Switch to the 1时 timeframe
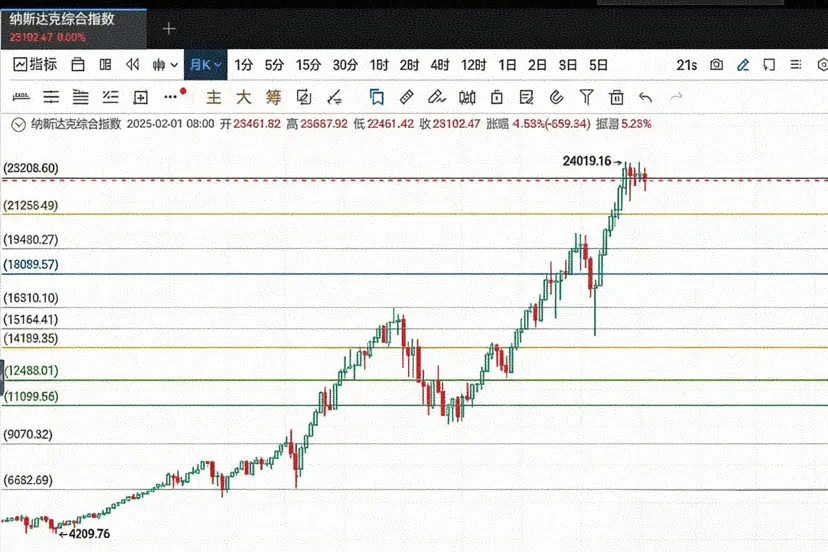Viewport: 828px width, 552px height. [379, 65]
